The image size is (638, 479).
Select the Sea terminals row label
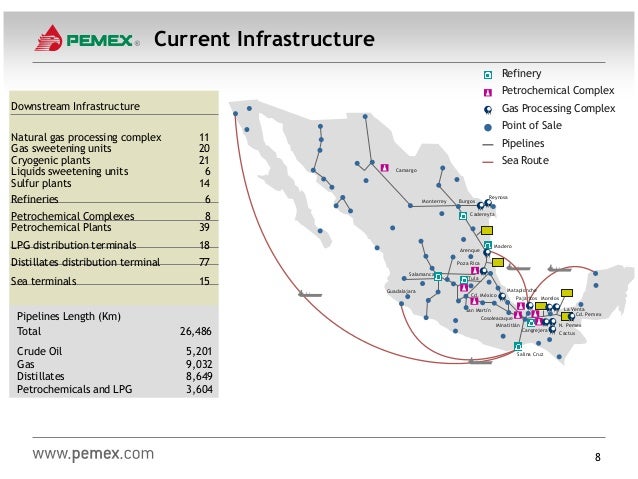[44, 281]
